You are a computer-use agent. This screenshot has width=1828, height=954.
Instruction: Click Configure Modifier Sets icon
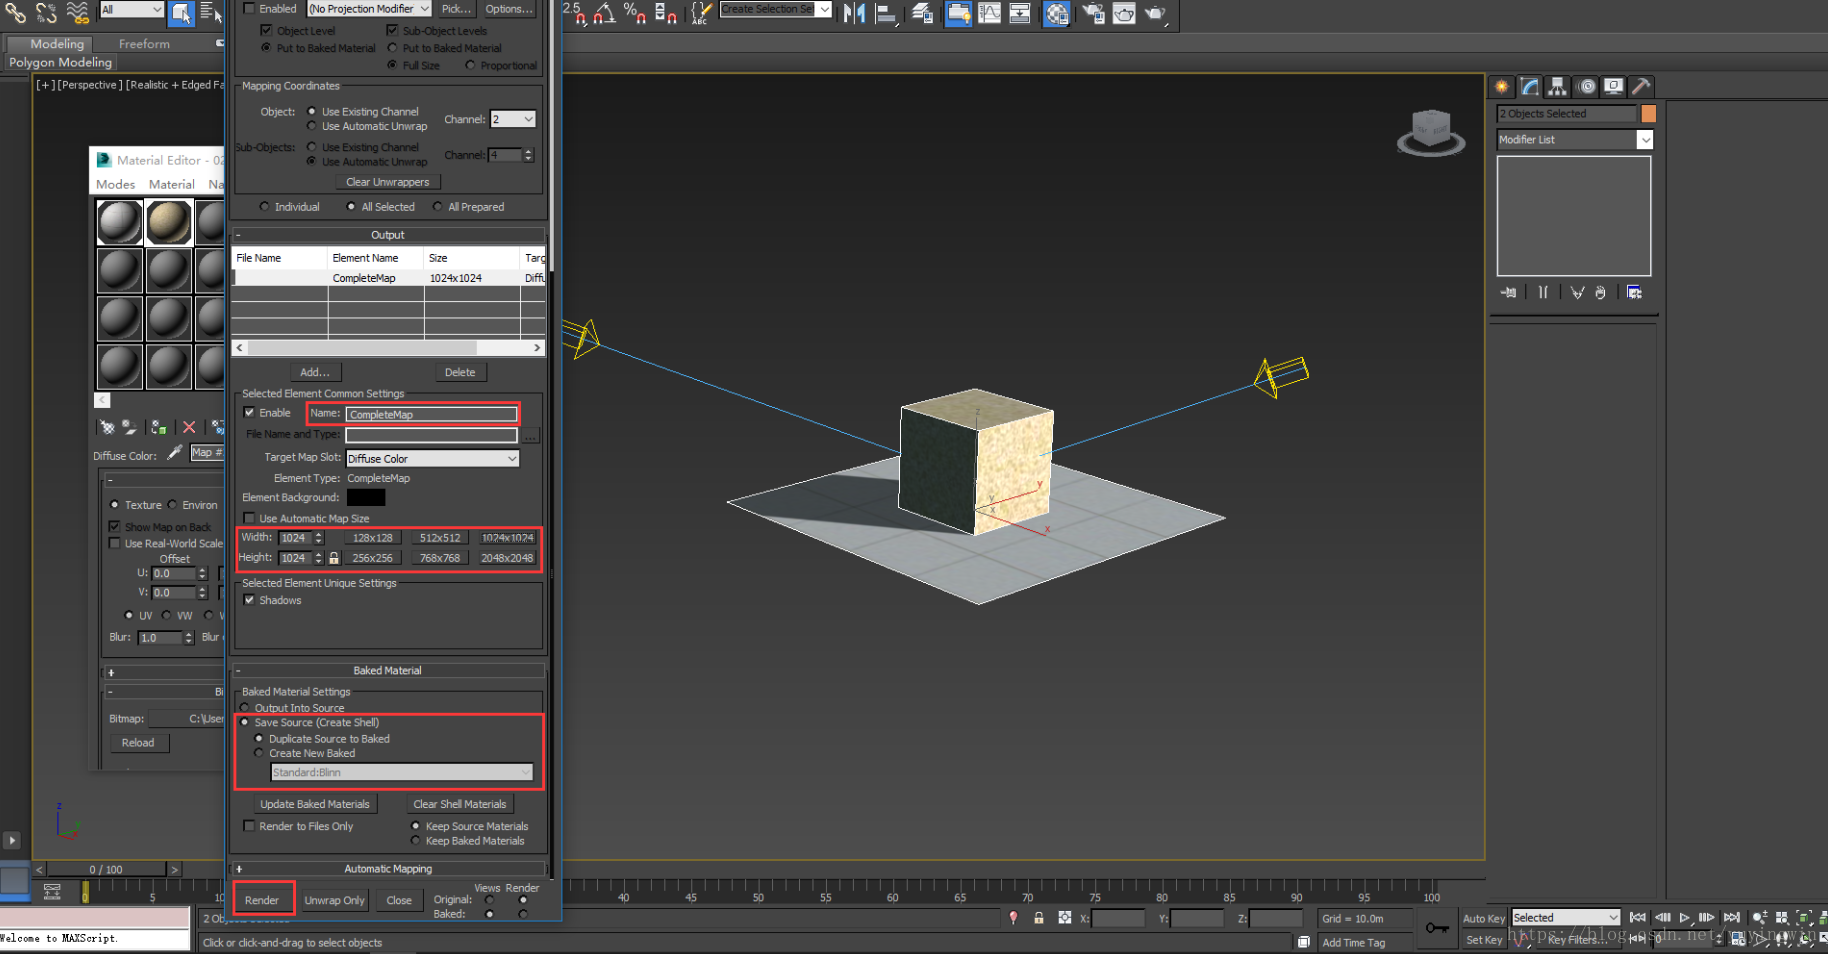(x=1634, y=292)
